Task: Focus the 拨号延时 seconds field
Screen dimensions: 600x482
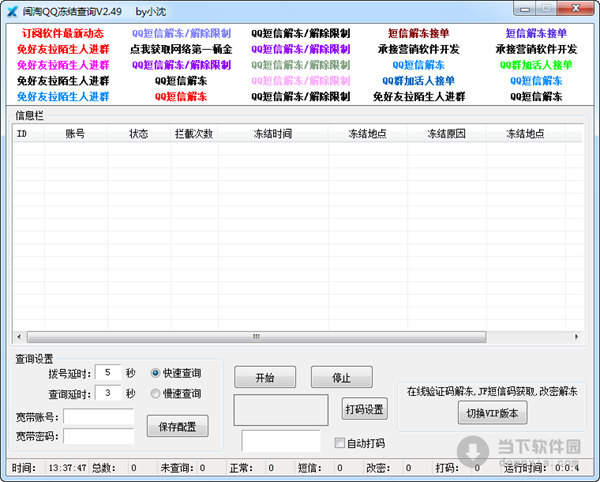Action: [108, 373]
